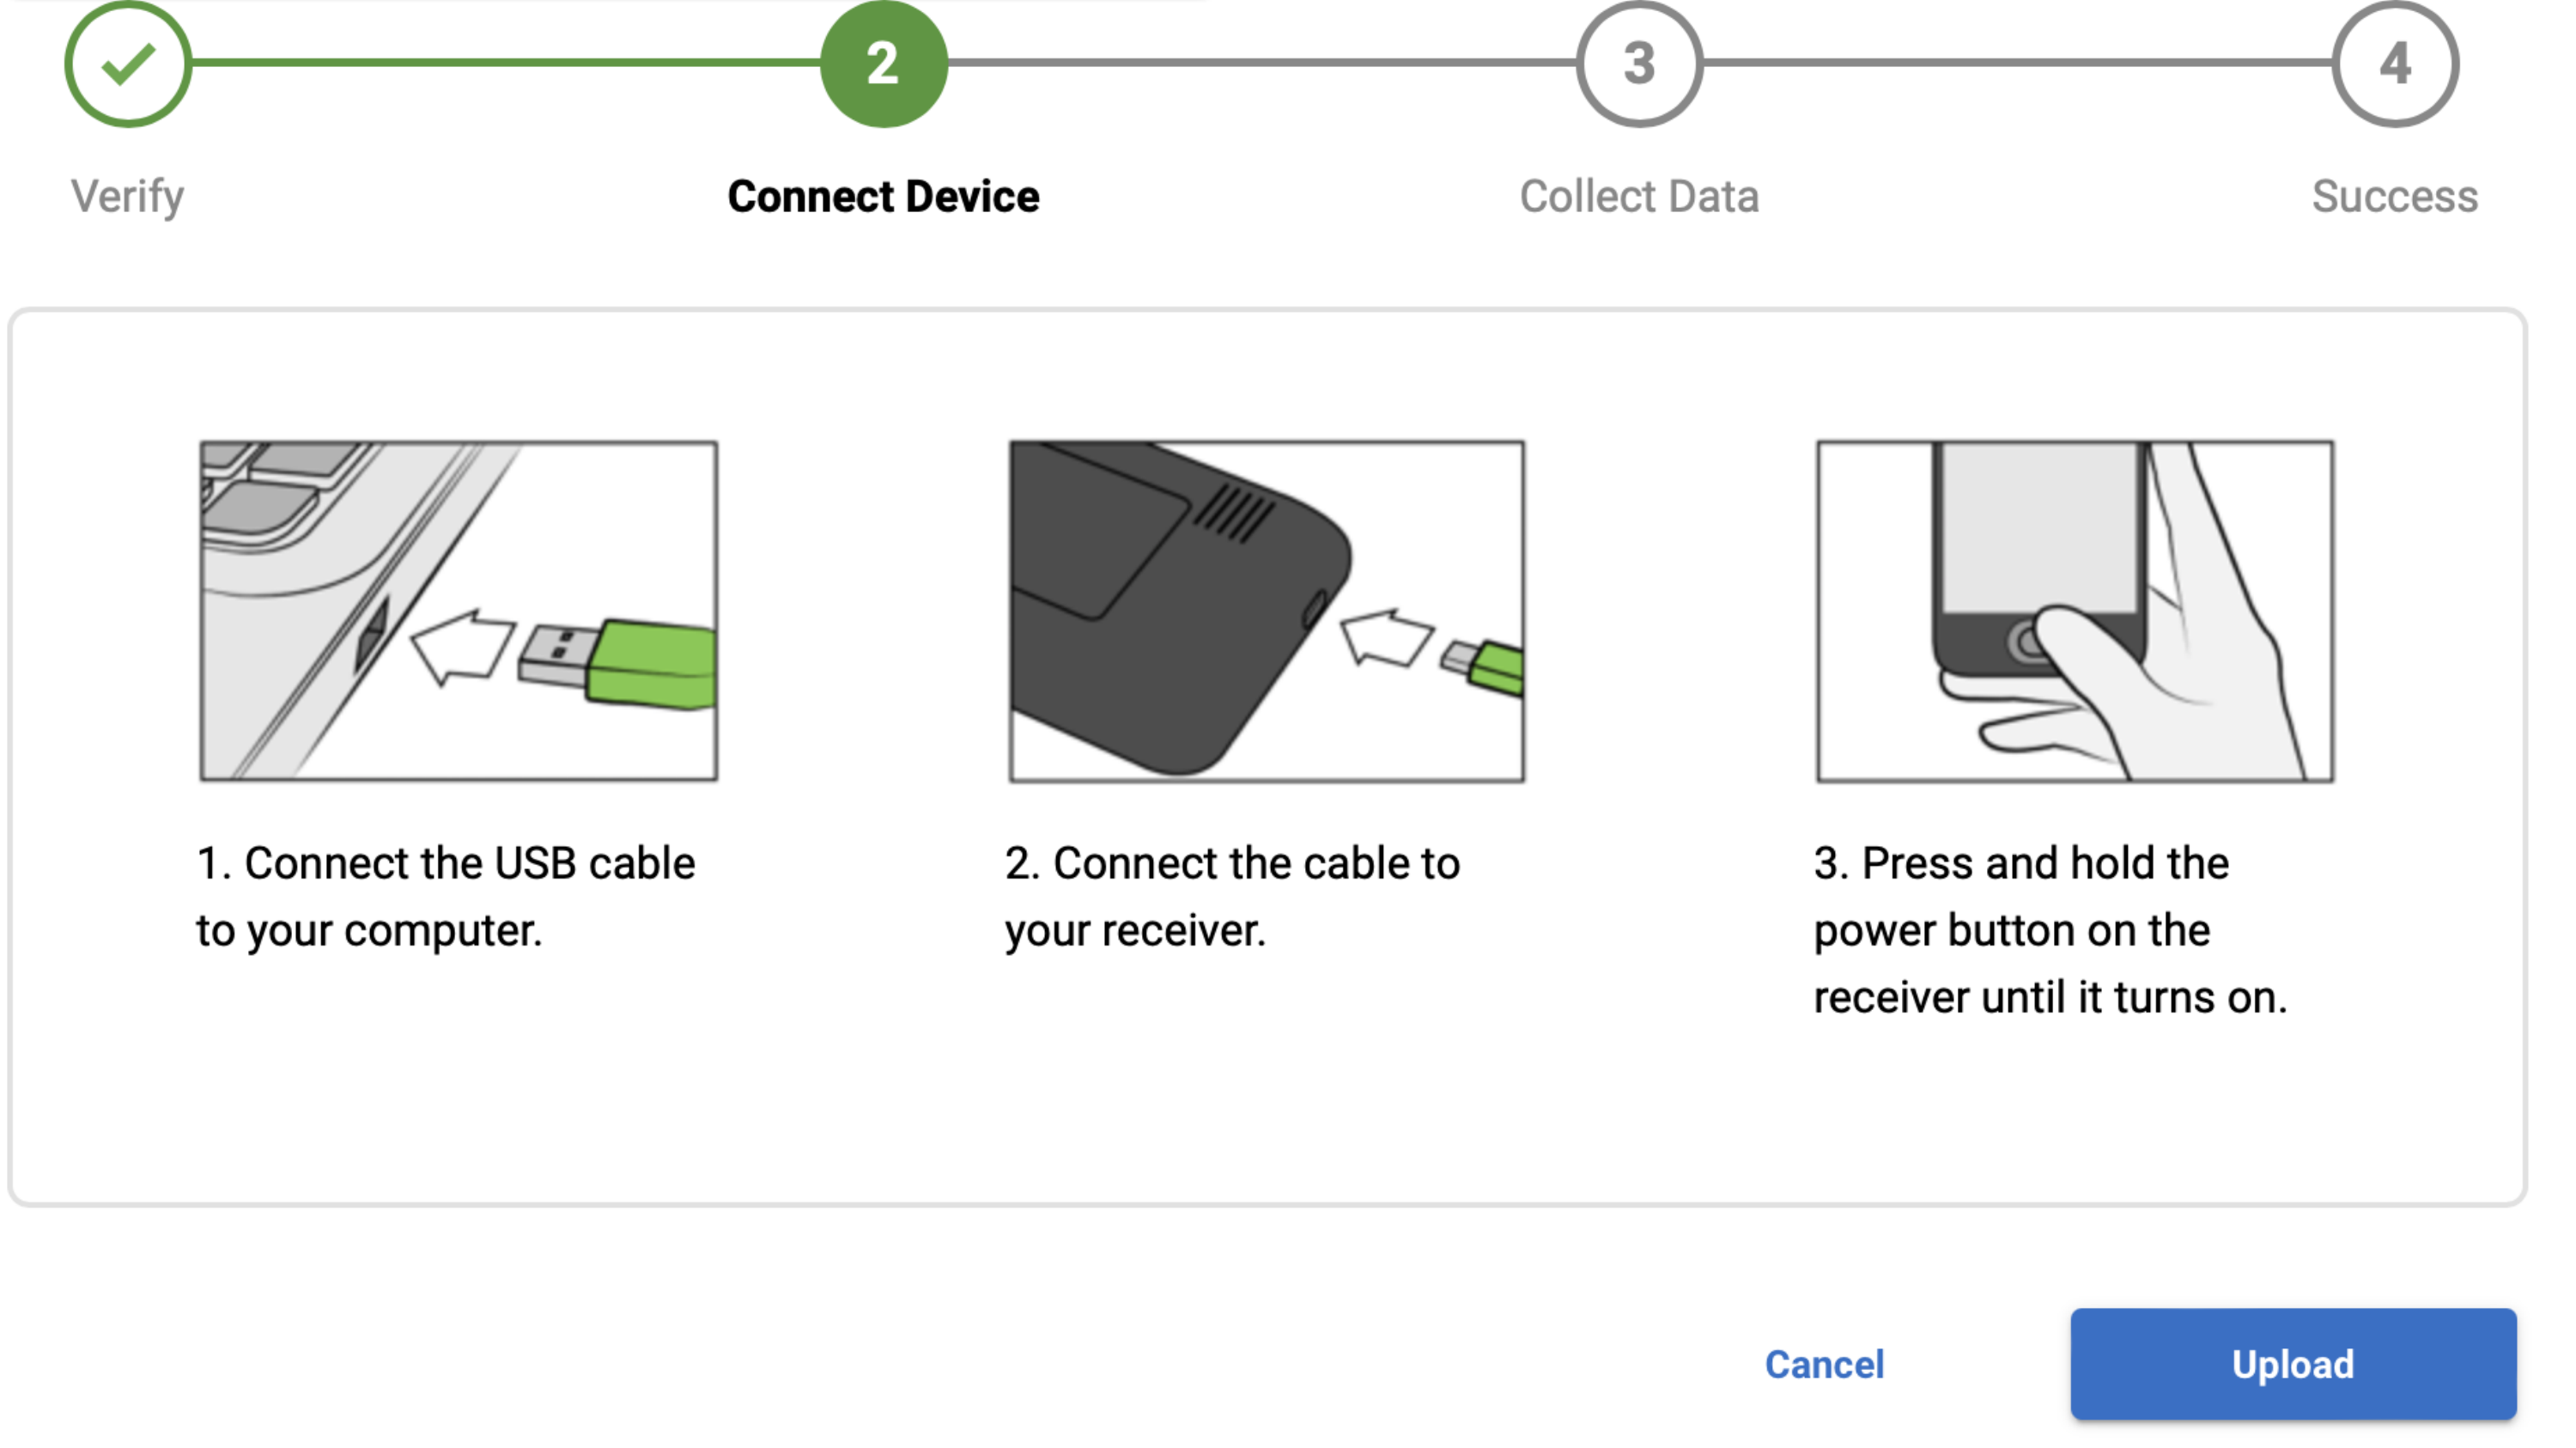Click the gray progress line before step 3
Viewport: 2576px width, 1448px height.
[1260, 62]
